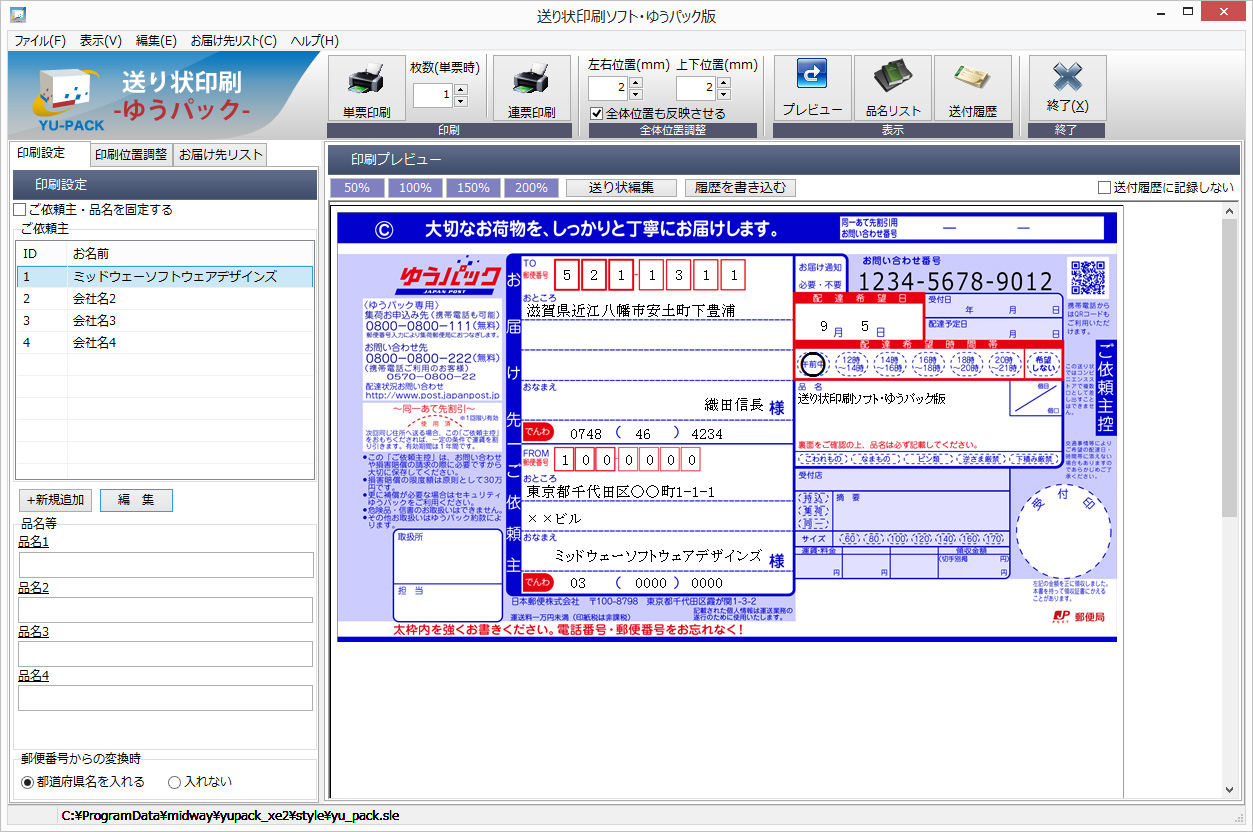Click the app icon in title bar
Viewport: 1253px width, 832px height.
click(x=17, y=16)
